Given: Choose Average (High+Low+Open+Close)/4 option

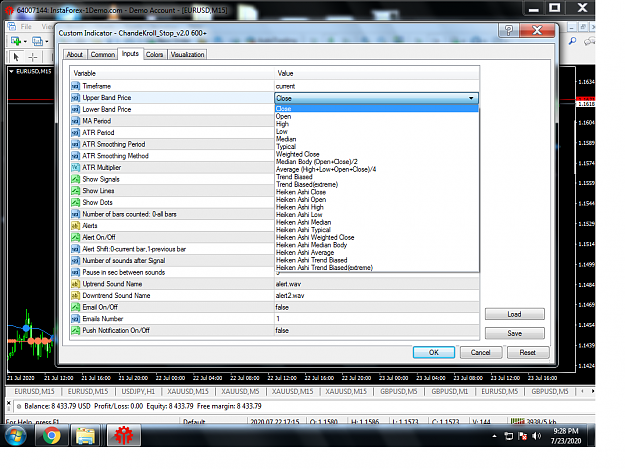Looking at the screenshot, I should tap(377, 169).
